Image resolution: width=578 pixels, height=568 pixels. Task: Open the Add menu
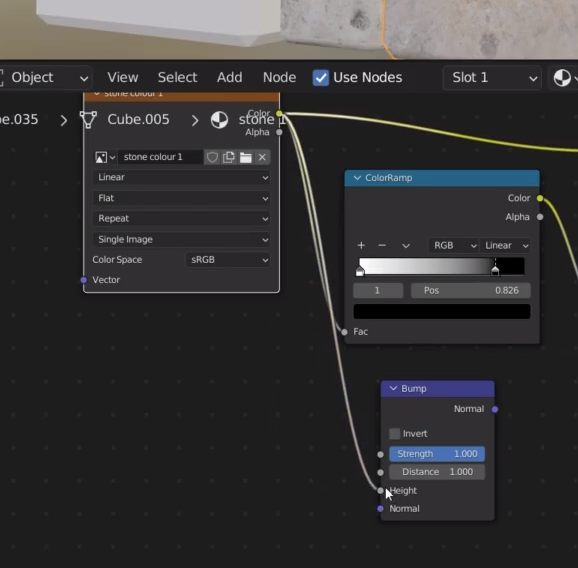[230, 78]
